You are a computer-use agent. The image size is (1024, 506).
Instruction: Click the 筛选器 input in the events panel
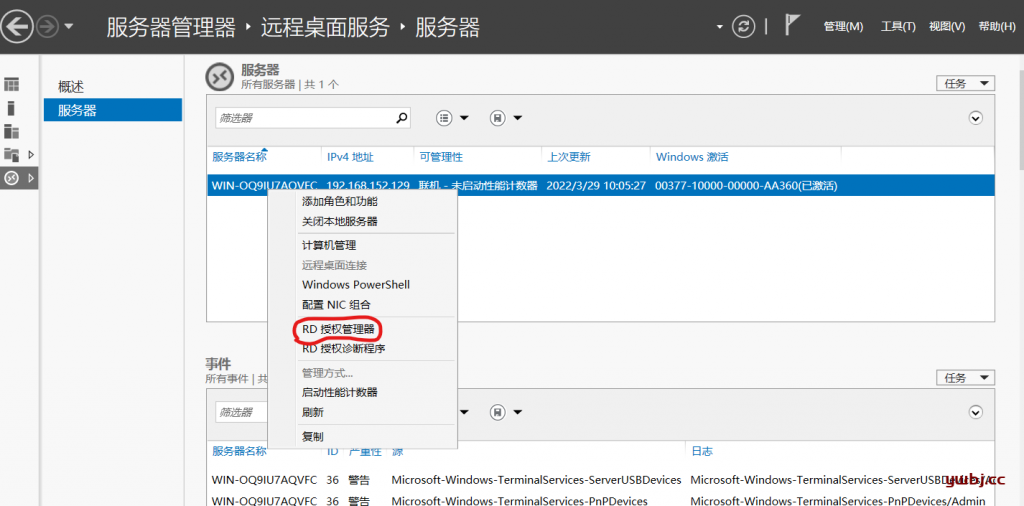click(x=242, y=412)
